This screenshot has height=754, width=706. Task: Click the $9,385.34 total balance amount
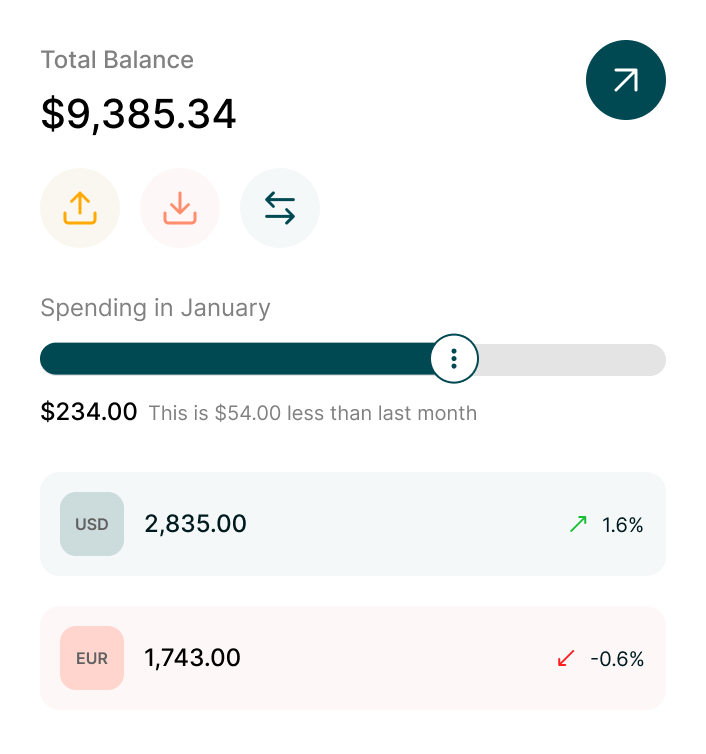click(138, 114)
